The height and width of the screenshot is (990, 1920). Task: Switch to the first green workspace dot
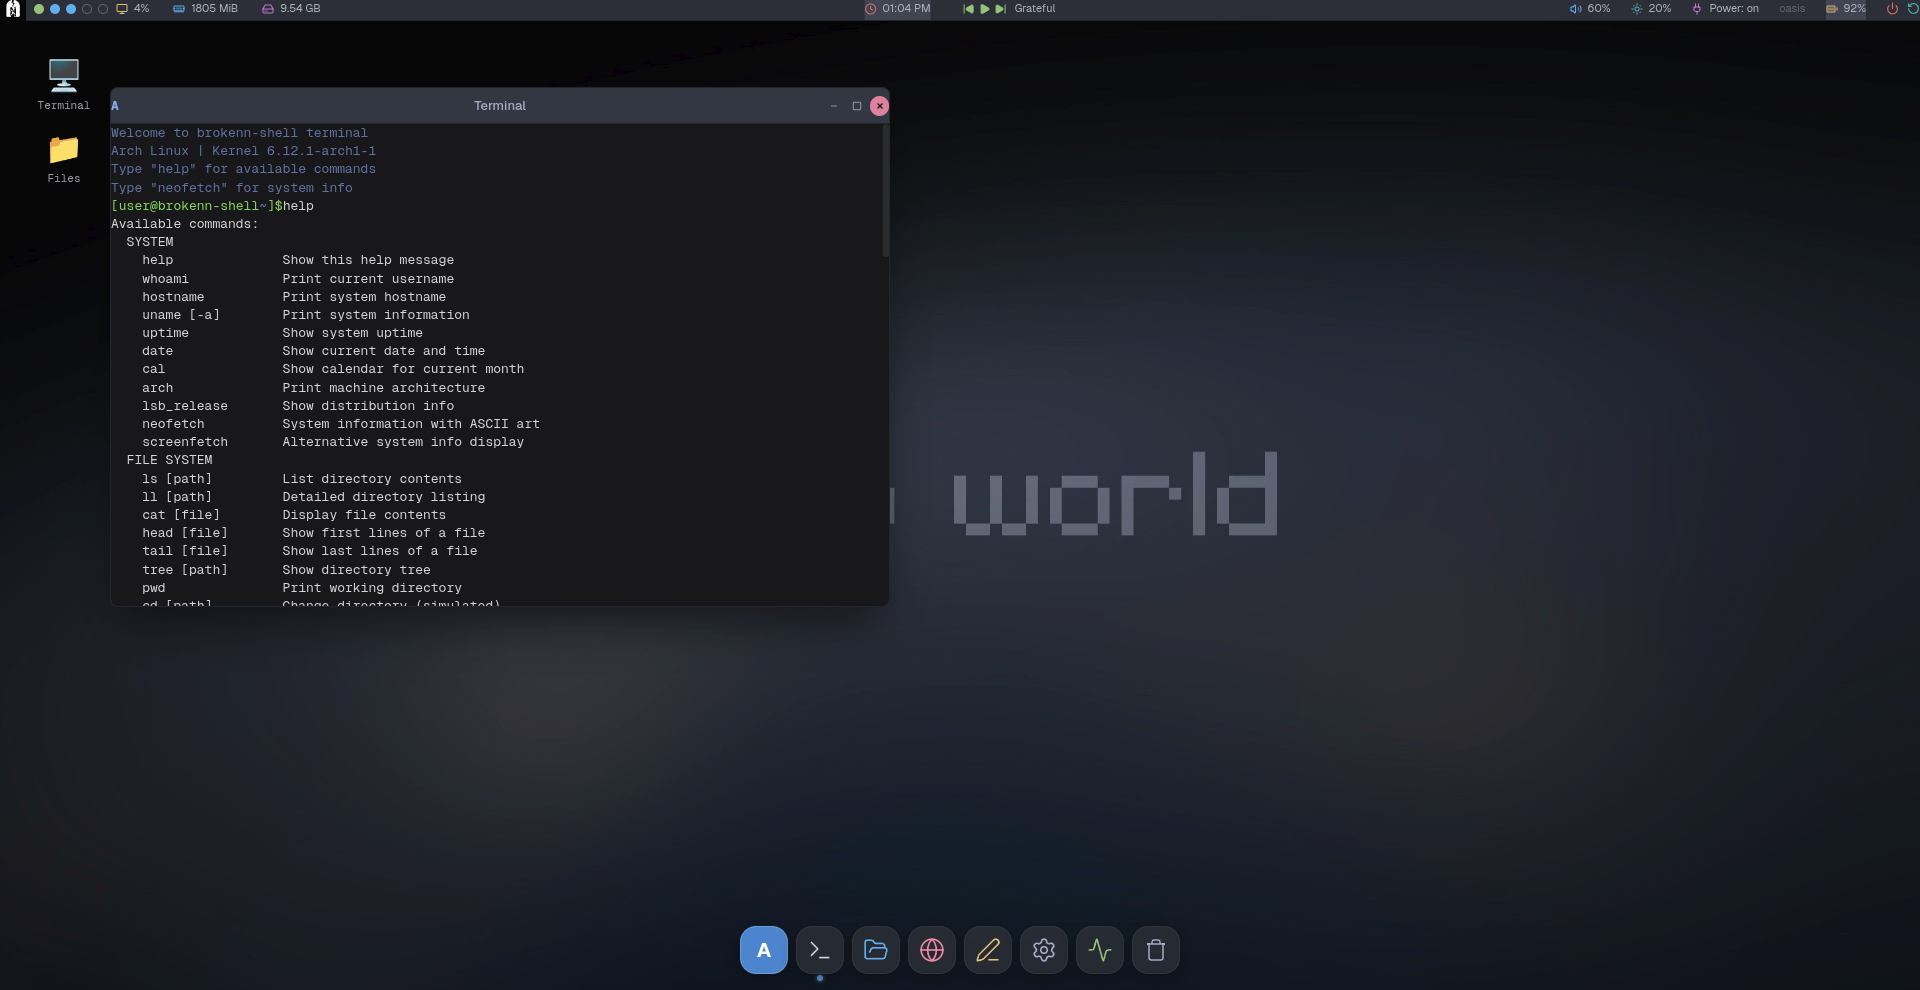point(39,9)
